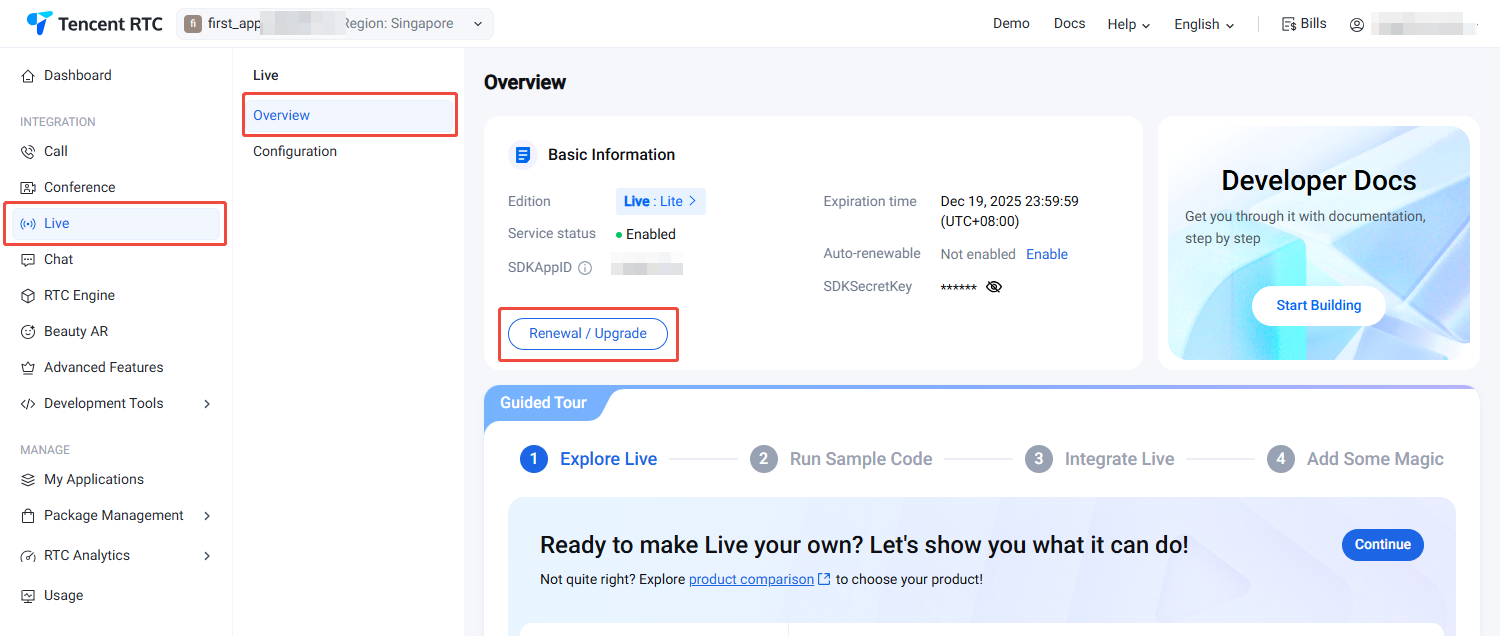Click the Overview page heading
The height and width of the screenshot is (636, 1500).
(x=525, y=82)
